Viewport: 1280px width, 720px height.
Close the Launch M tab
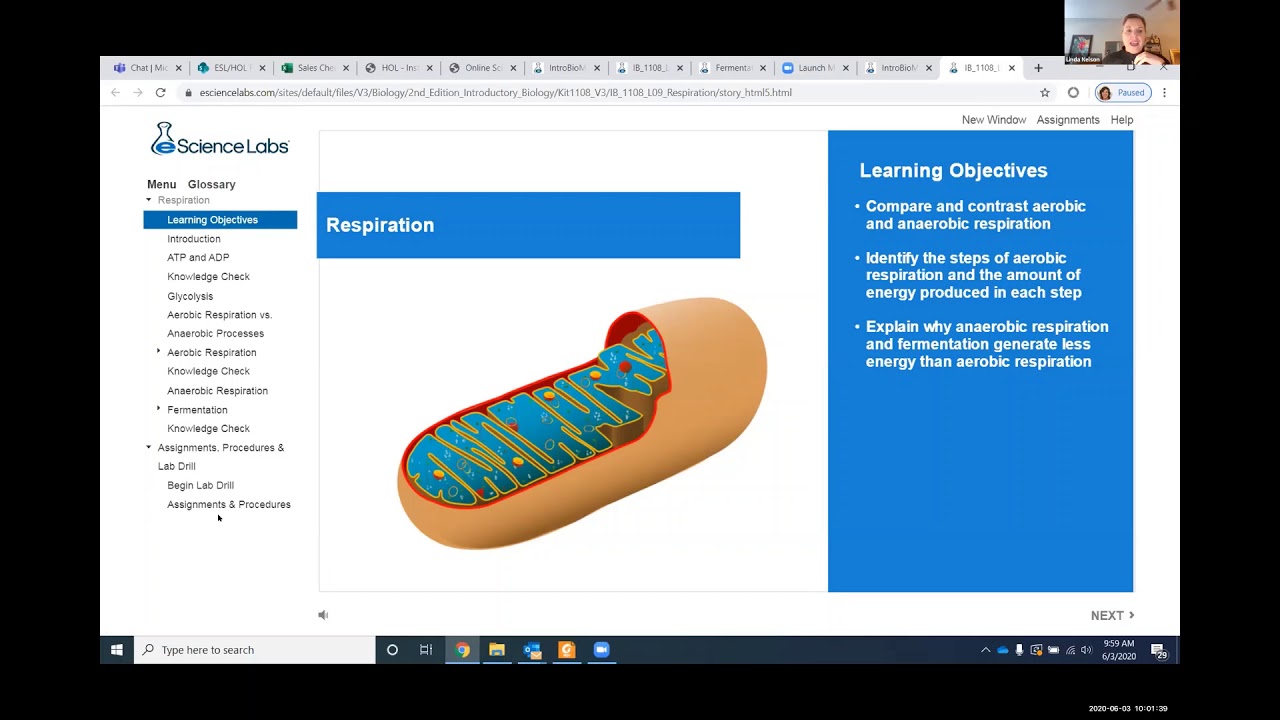click(846, 68)
